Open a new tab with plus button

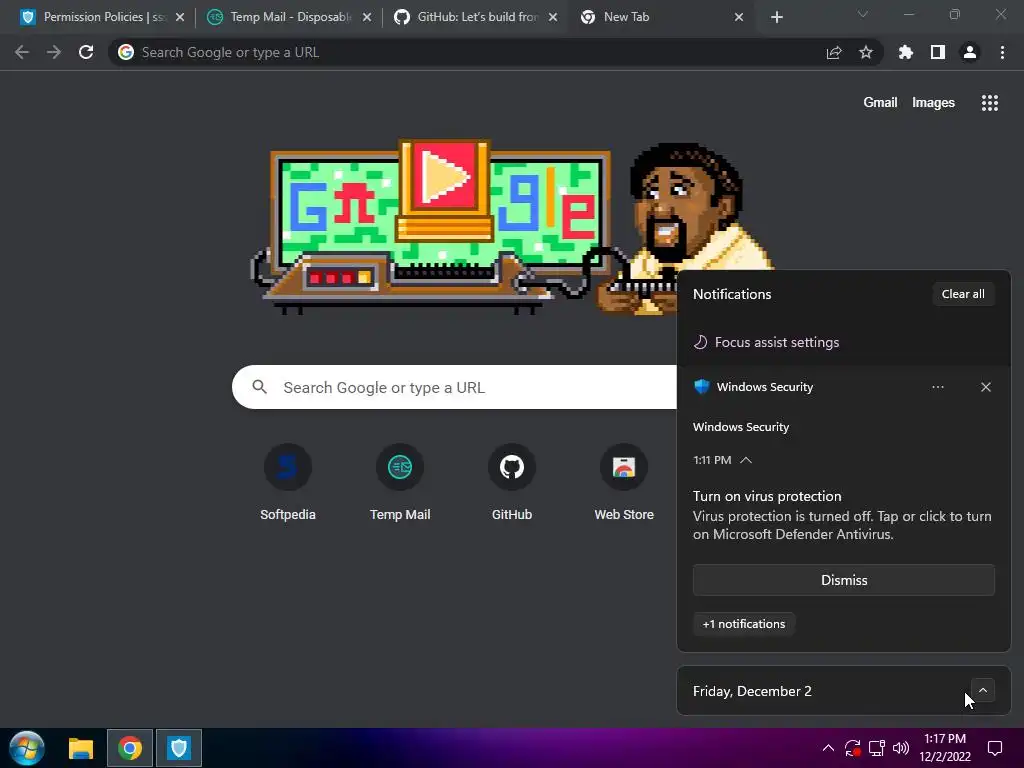tap(776, 17)
